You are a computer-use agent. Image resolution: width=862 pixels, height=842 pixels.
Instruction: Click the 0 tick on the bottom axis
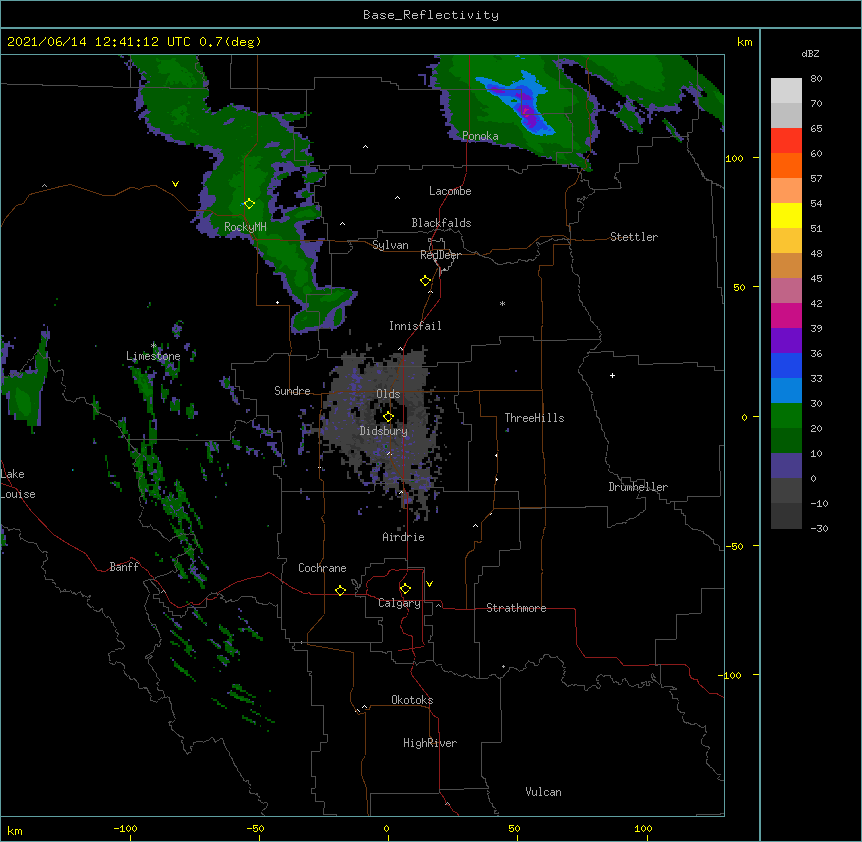[x=386, y=829]
